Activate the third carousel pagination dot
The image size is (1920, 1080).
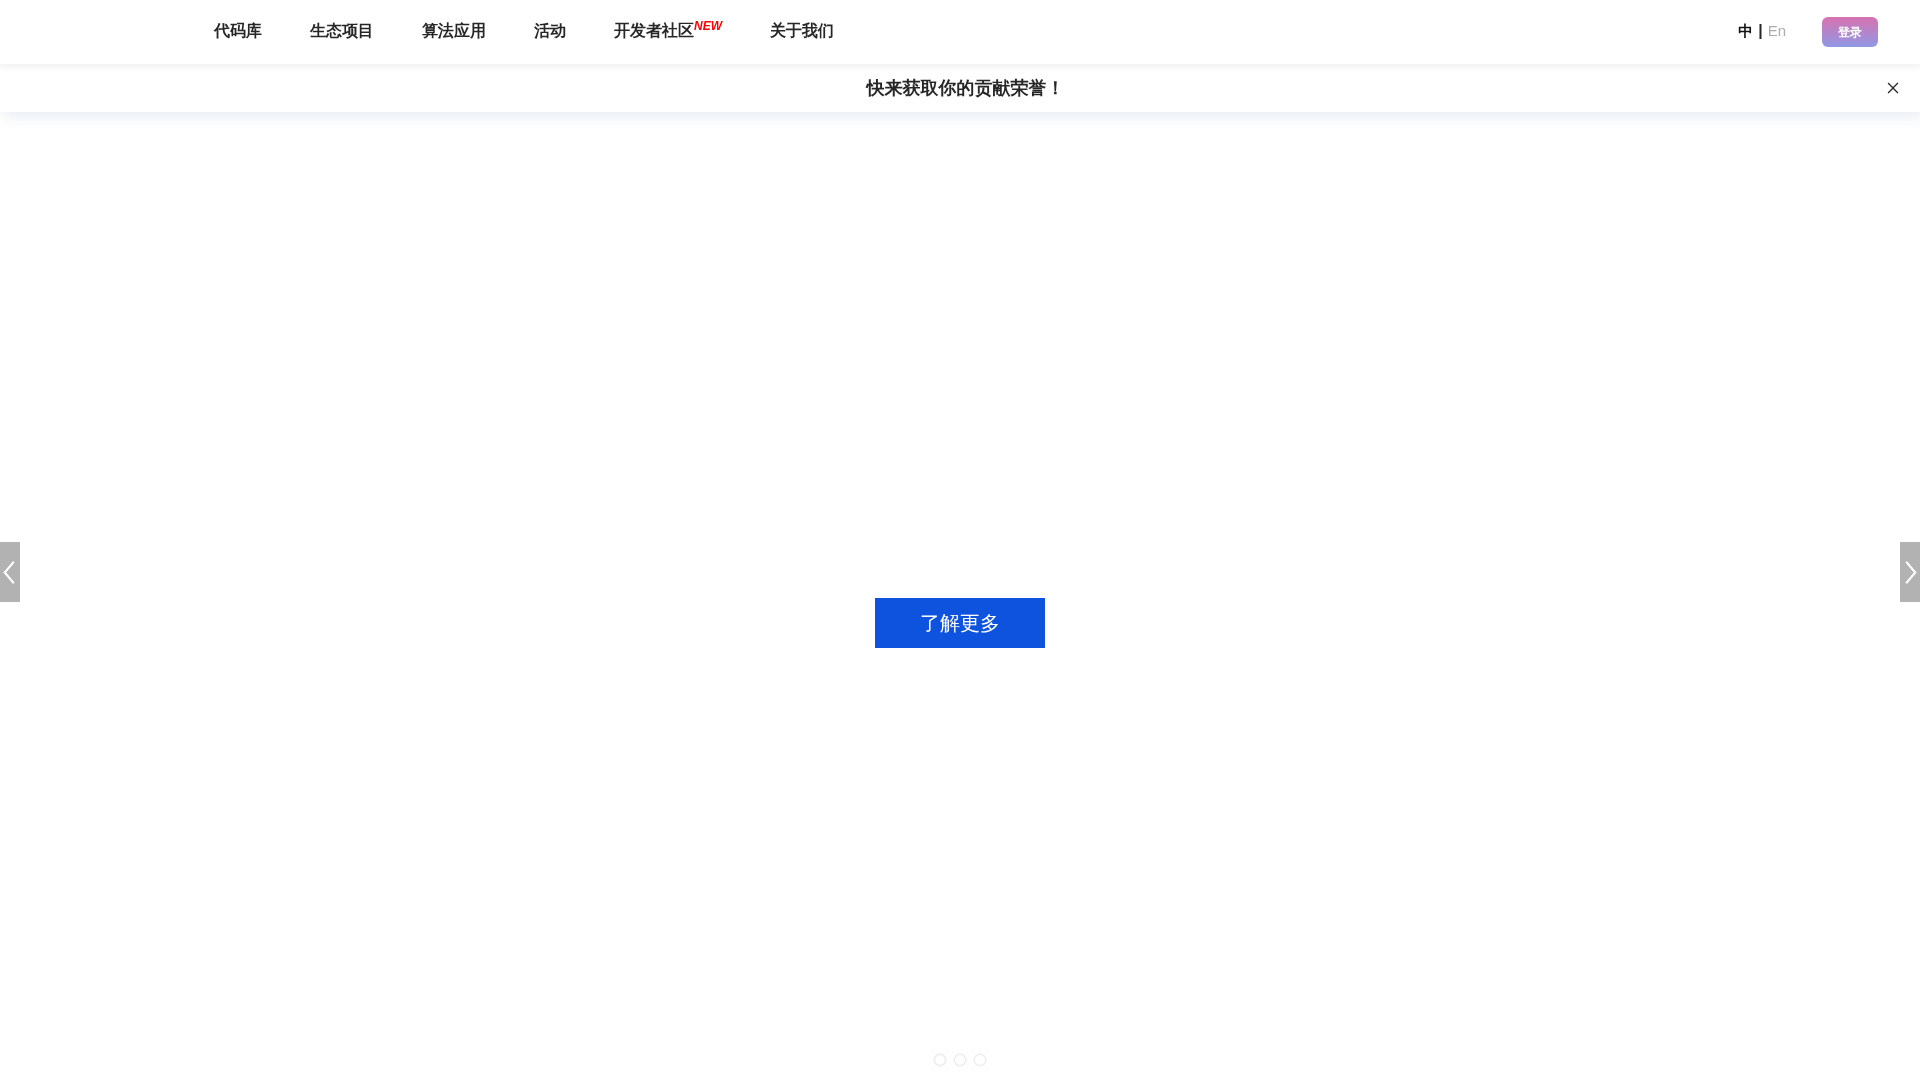(x=979, y=1059)
